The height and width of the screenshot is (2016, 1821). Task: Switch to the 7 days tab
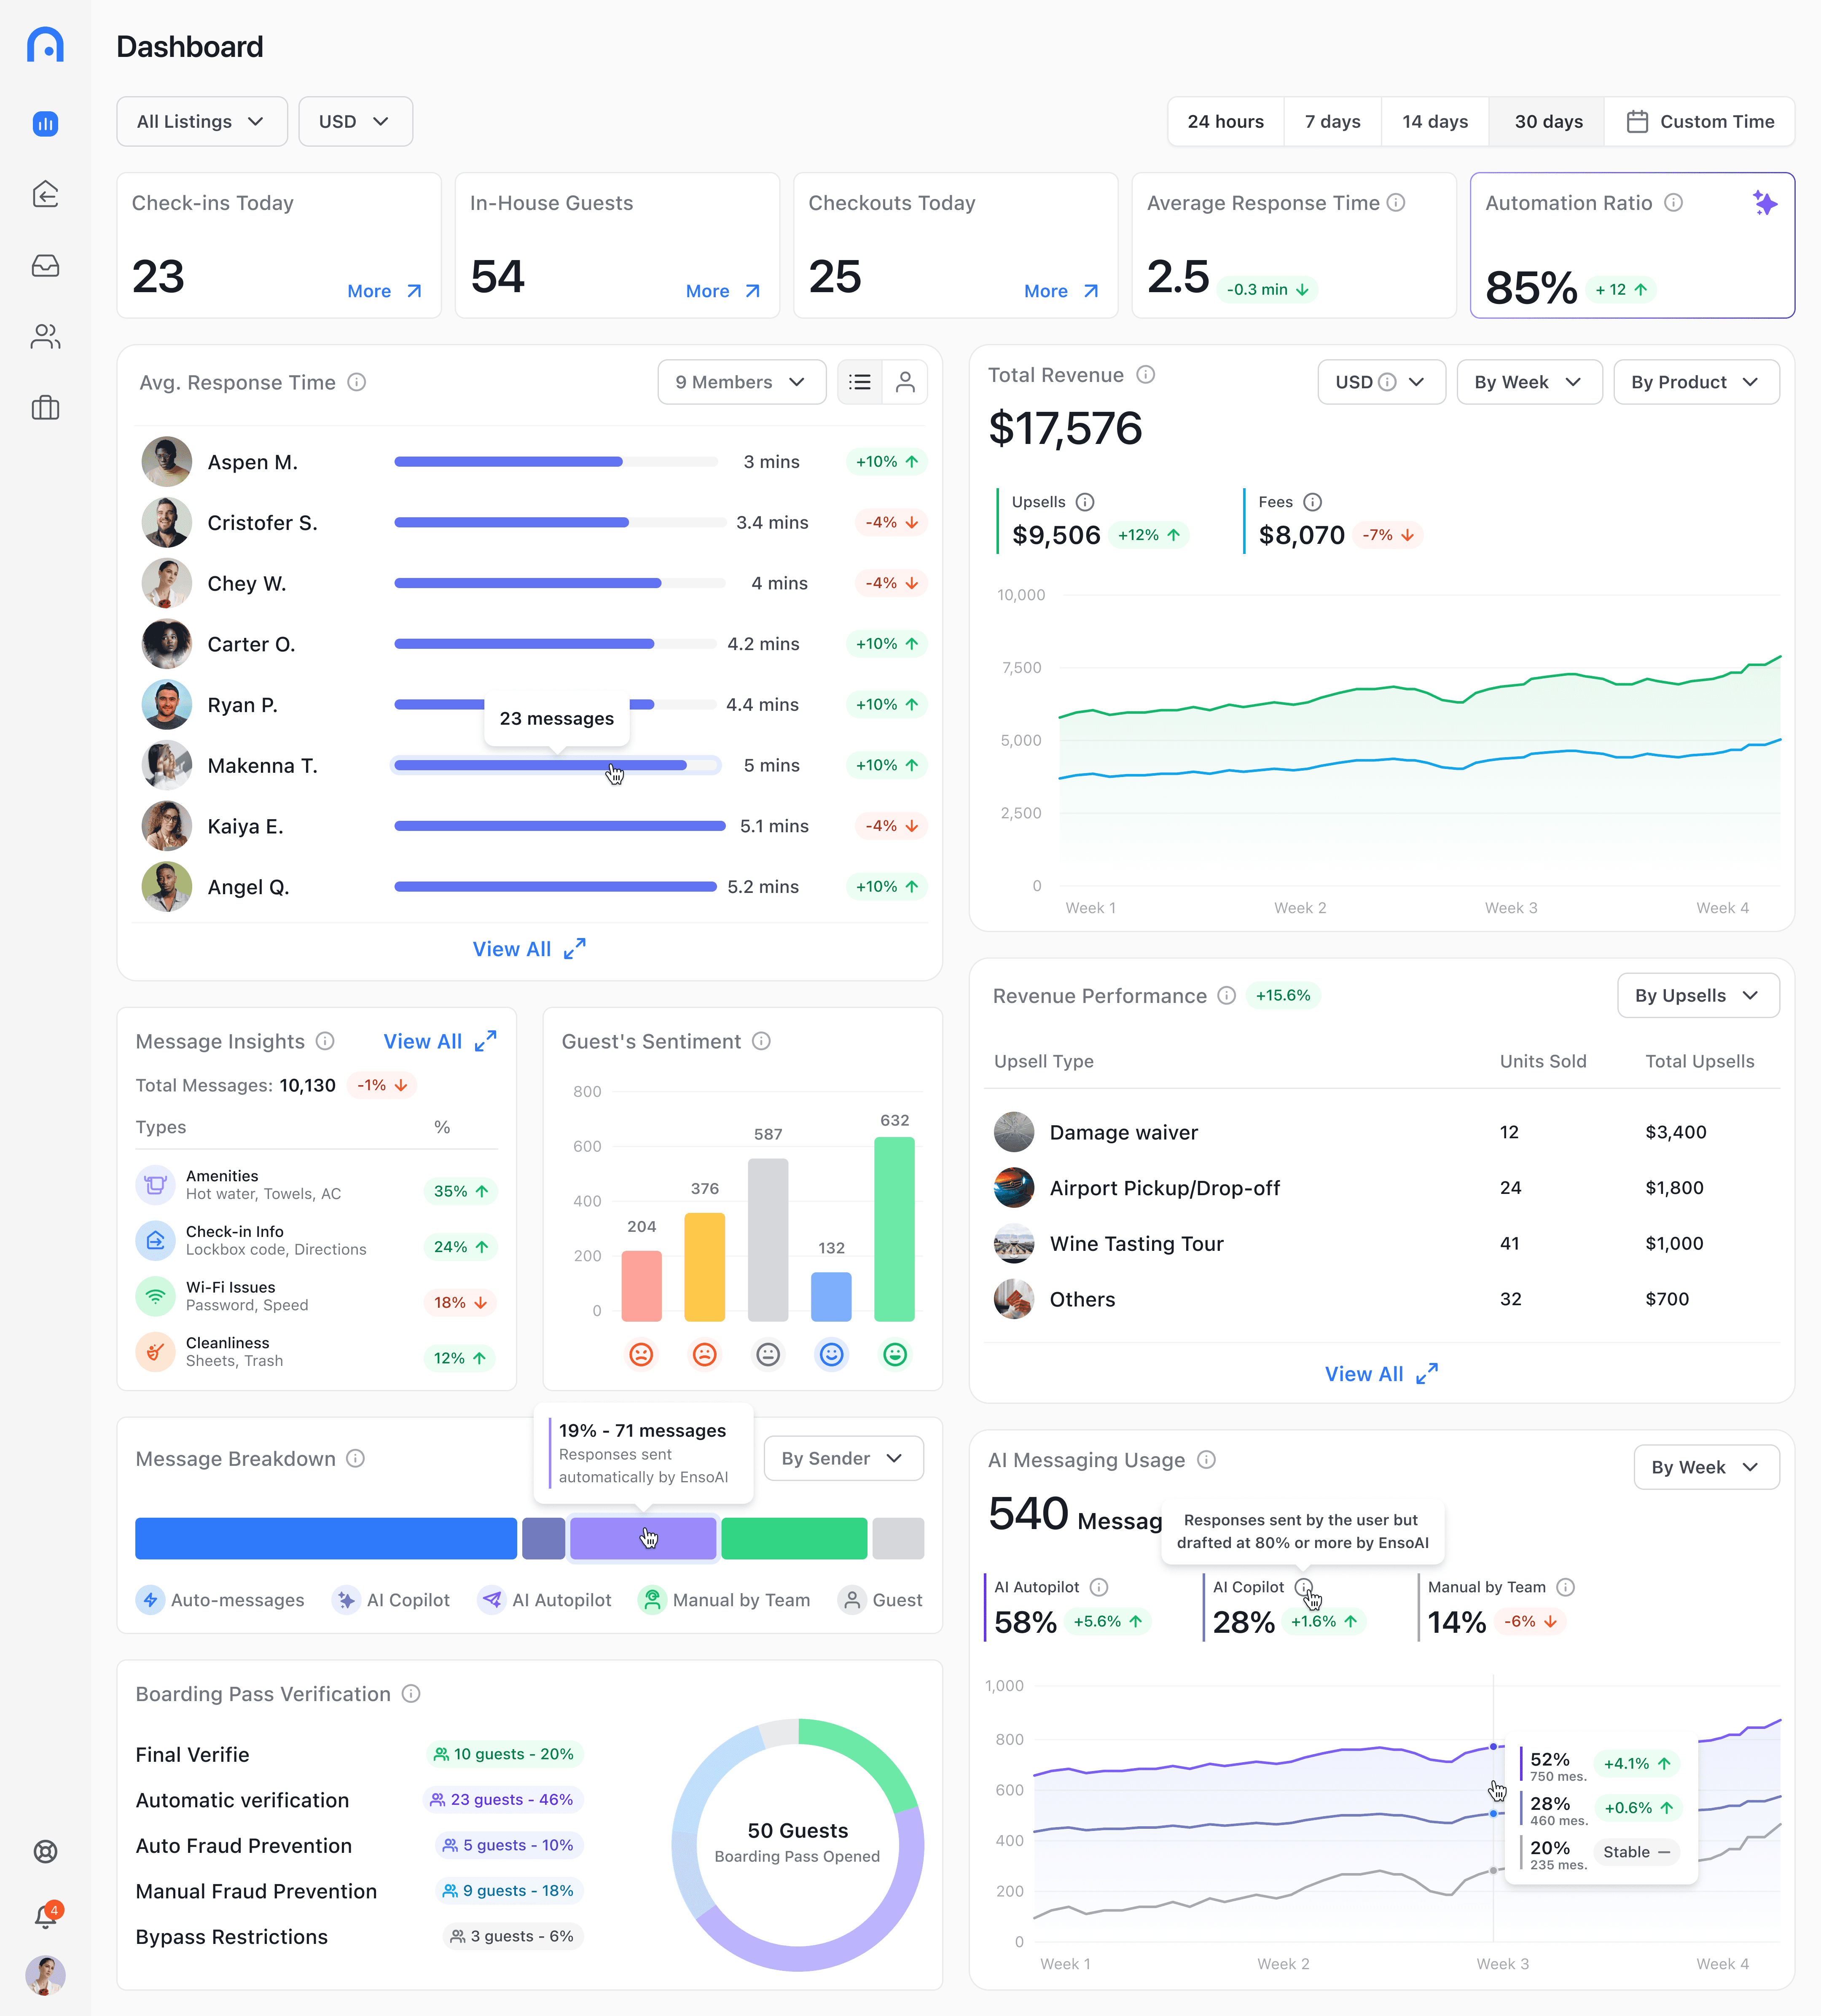pos(1332,121)
